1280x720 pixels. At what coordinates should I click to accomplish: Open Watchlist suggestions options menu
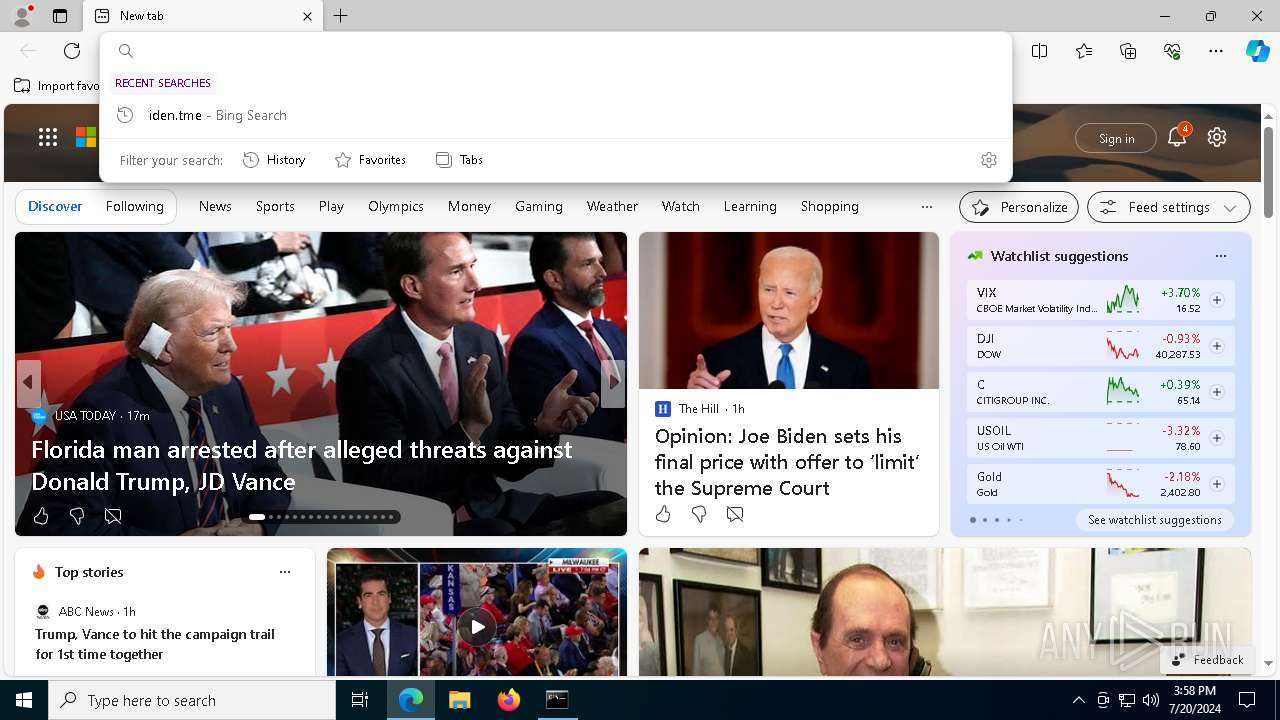pyautogui.click(x=1221, y=256)
